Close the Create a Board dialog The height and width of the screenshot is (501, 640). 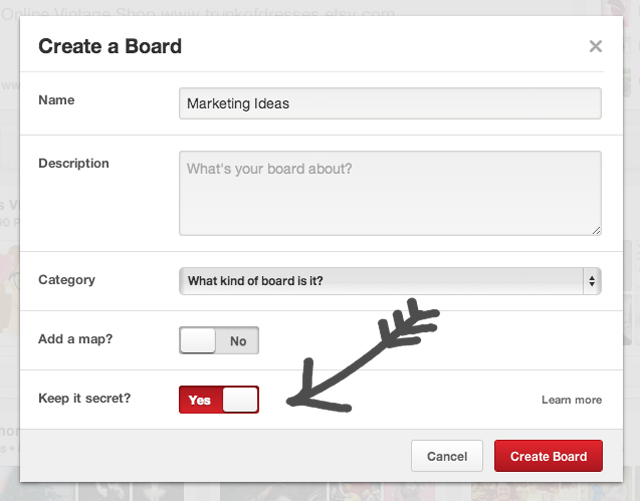point(595,46)
